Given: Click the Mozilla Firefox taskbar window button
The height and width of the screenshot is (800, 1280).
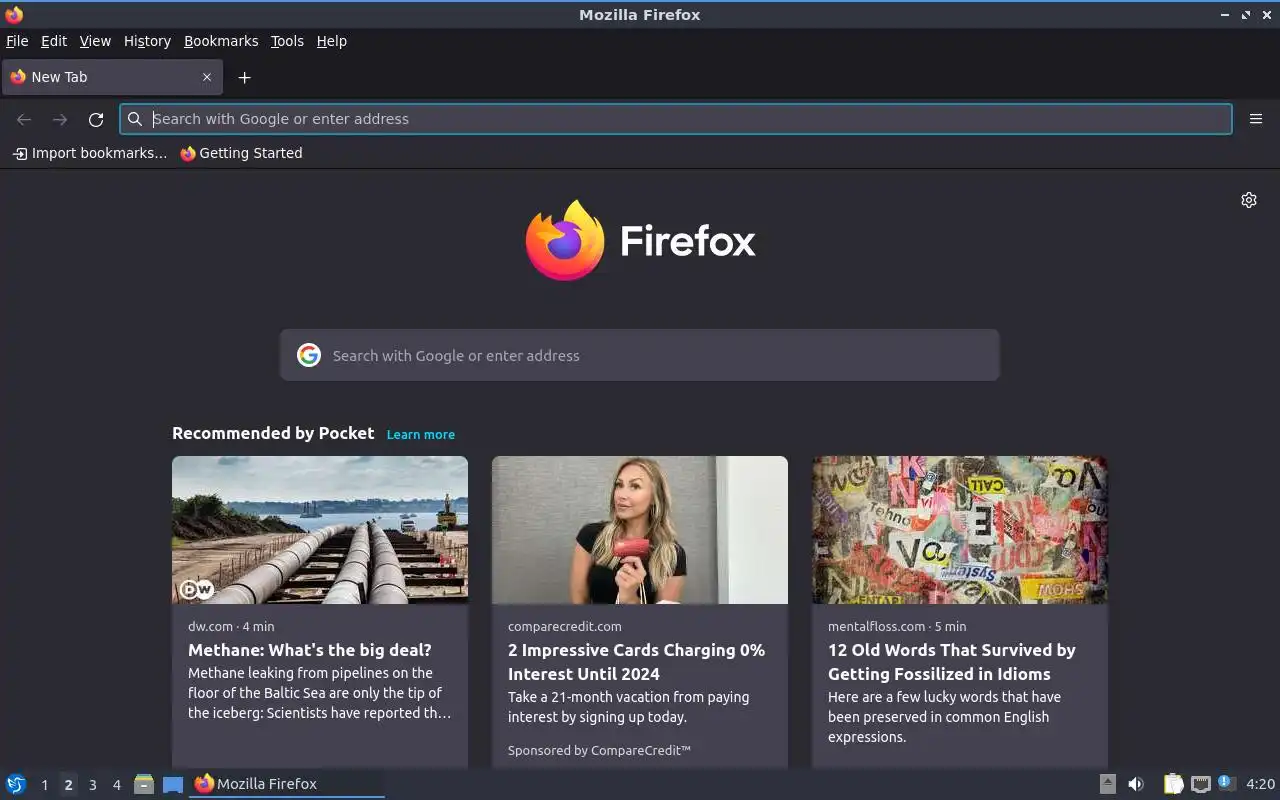Looking at the screenshot, I should point(287,784).
